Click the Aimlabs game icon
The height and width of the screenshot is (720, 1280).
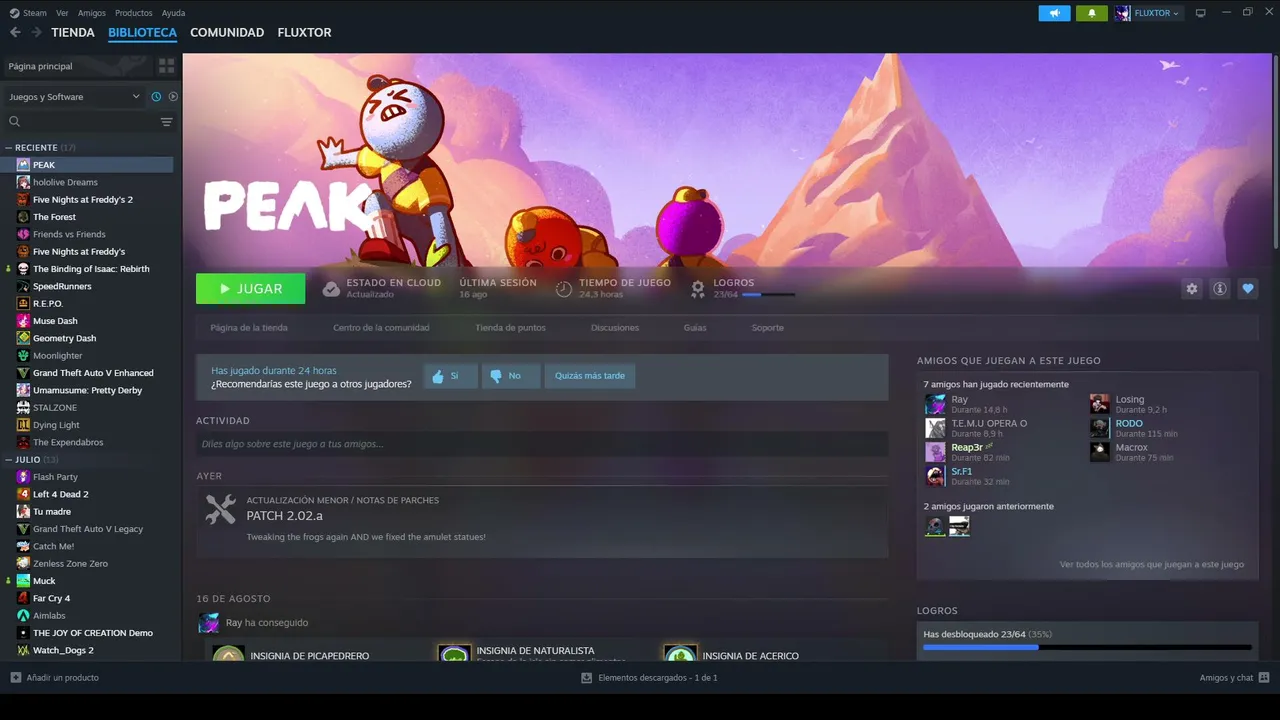coord(23,615)
